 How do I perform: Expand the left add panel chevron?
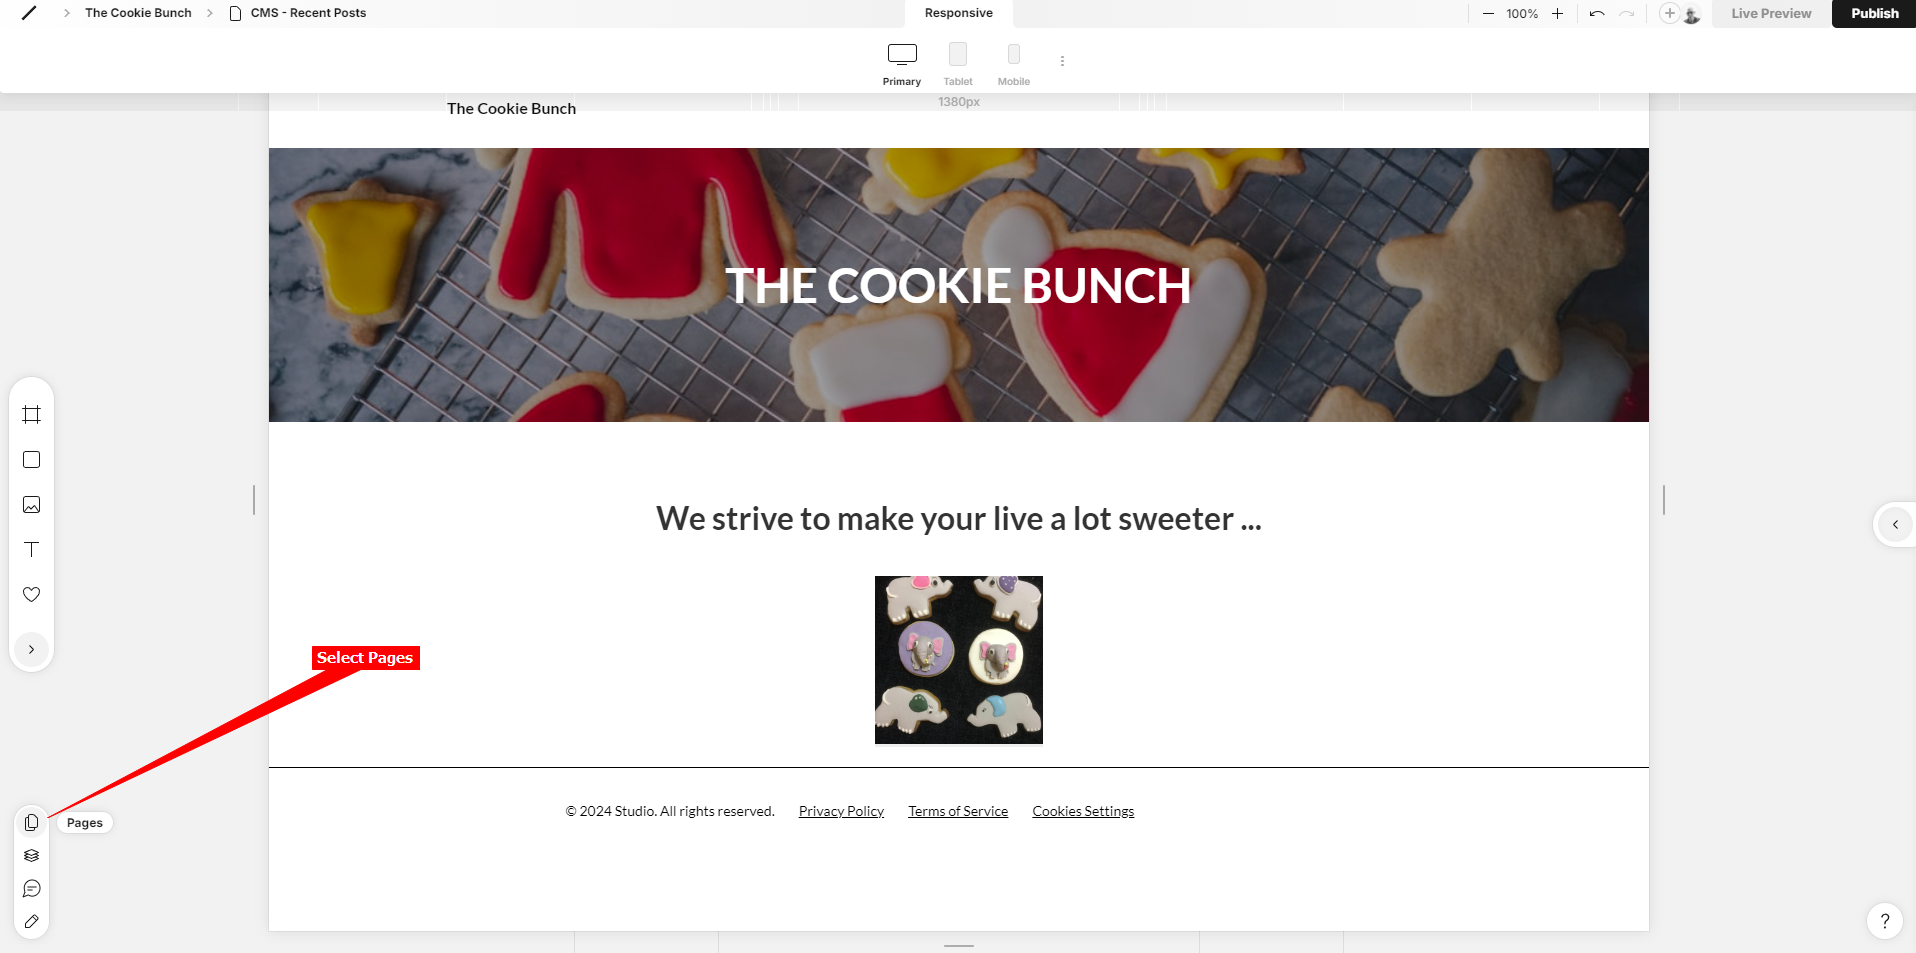pos(32,649)
